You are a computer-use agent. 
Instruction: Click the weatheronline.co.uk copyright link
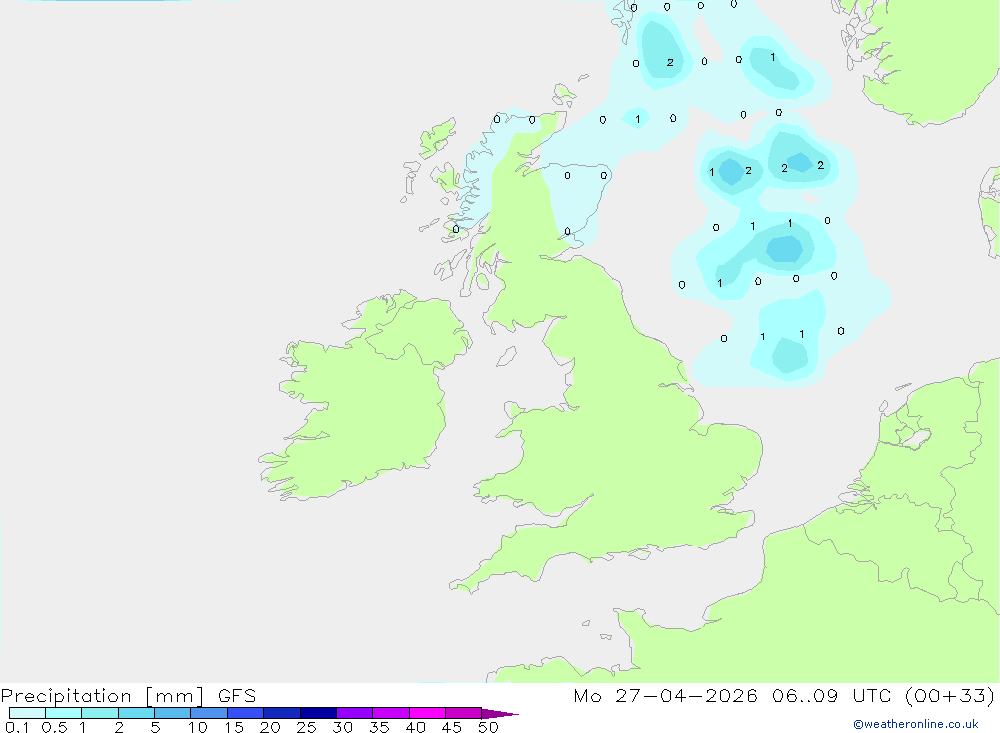(915, 724)
